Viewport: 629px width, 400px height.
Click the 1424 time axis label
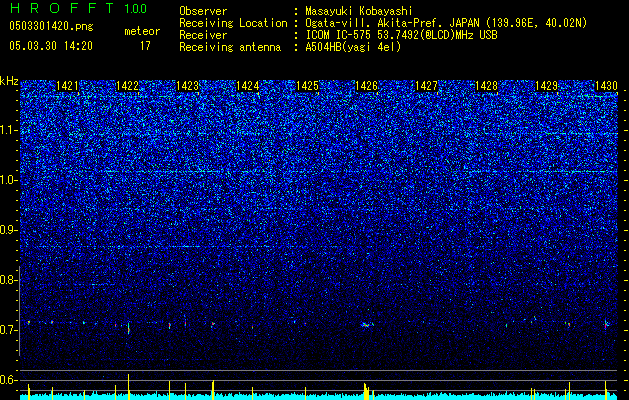point(248,85)
